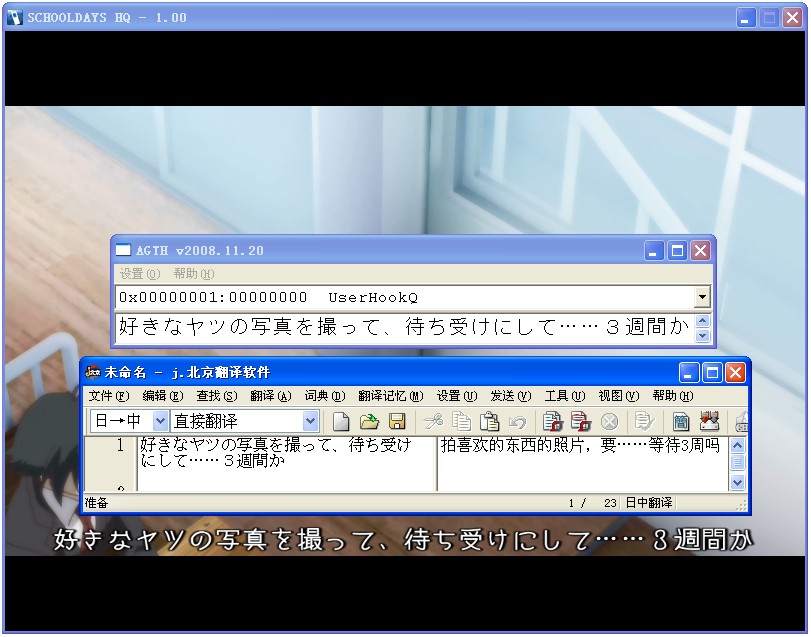Open the 编辑(E) menu
The height and width of the screenshot is (637, 811).
point(163,396)
